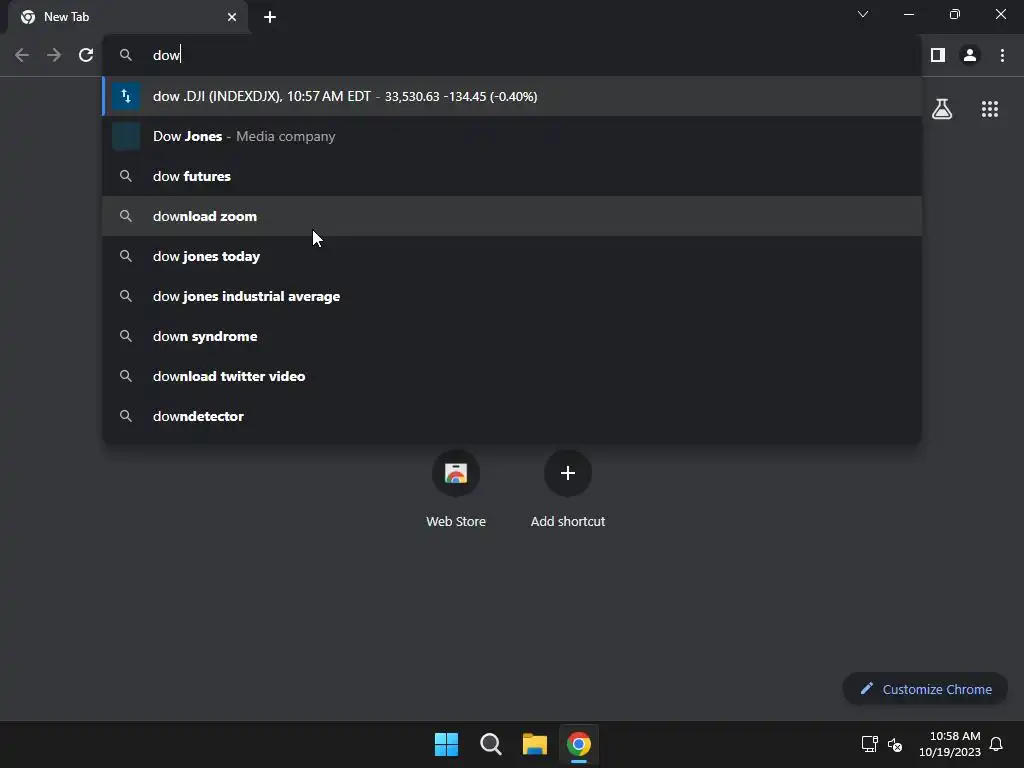Reload the page with refresh icon
1024x768 pixels.
pos(86,55)
